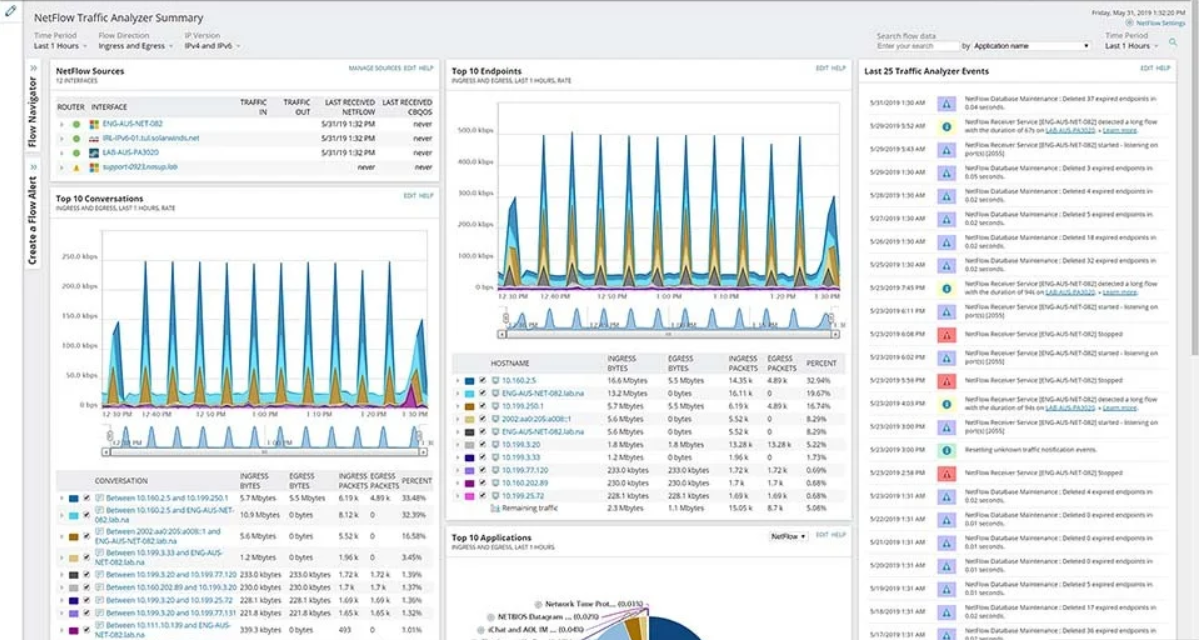Click the green info icon for the 5/29/2019 5:52 AM event
The image size is (1199, 640).
[946, 126]
